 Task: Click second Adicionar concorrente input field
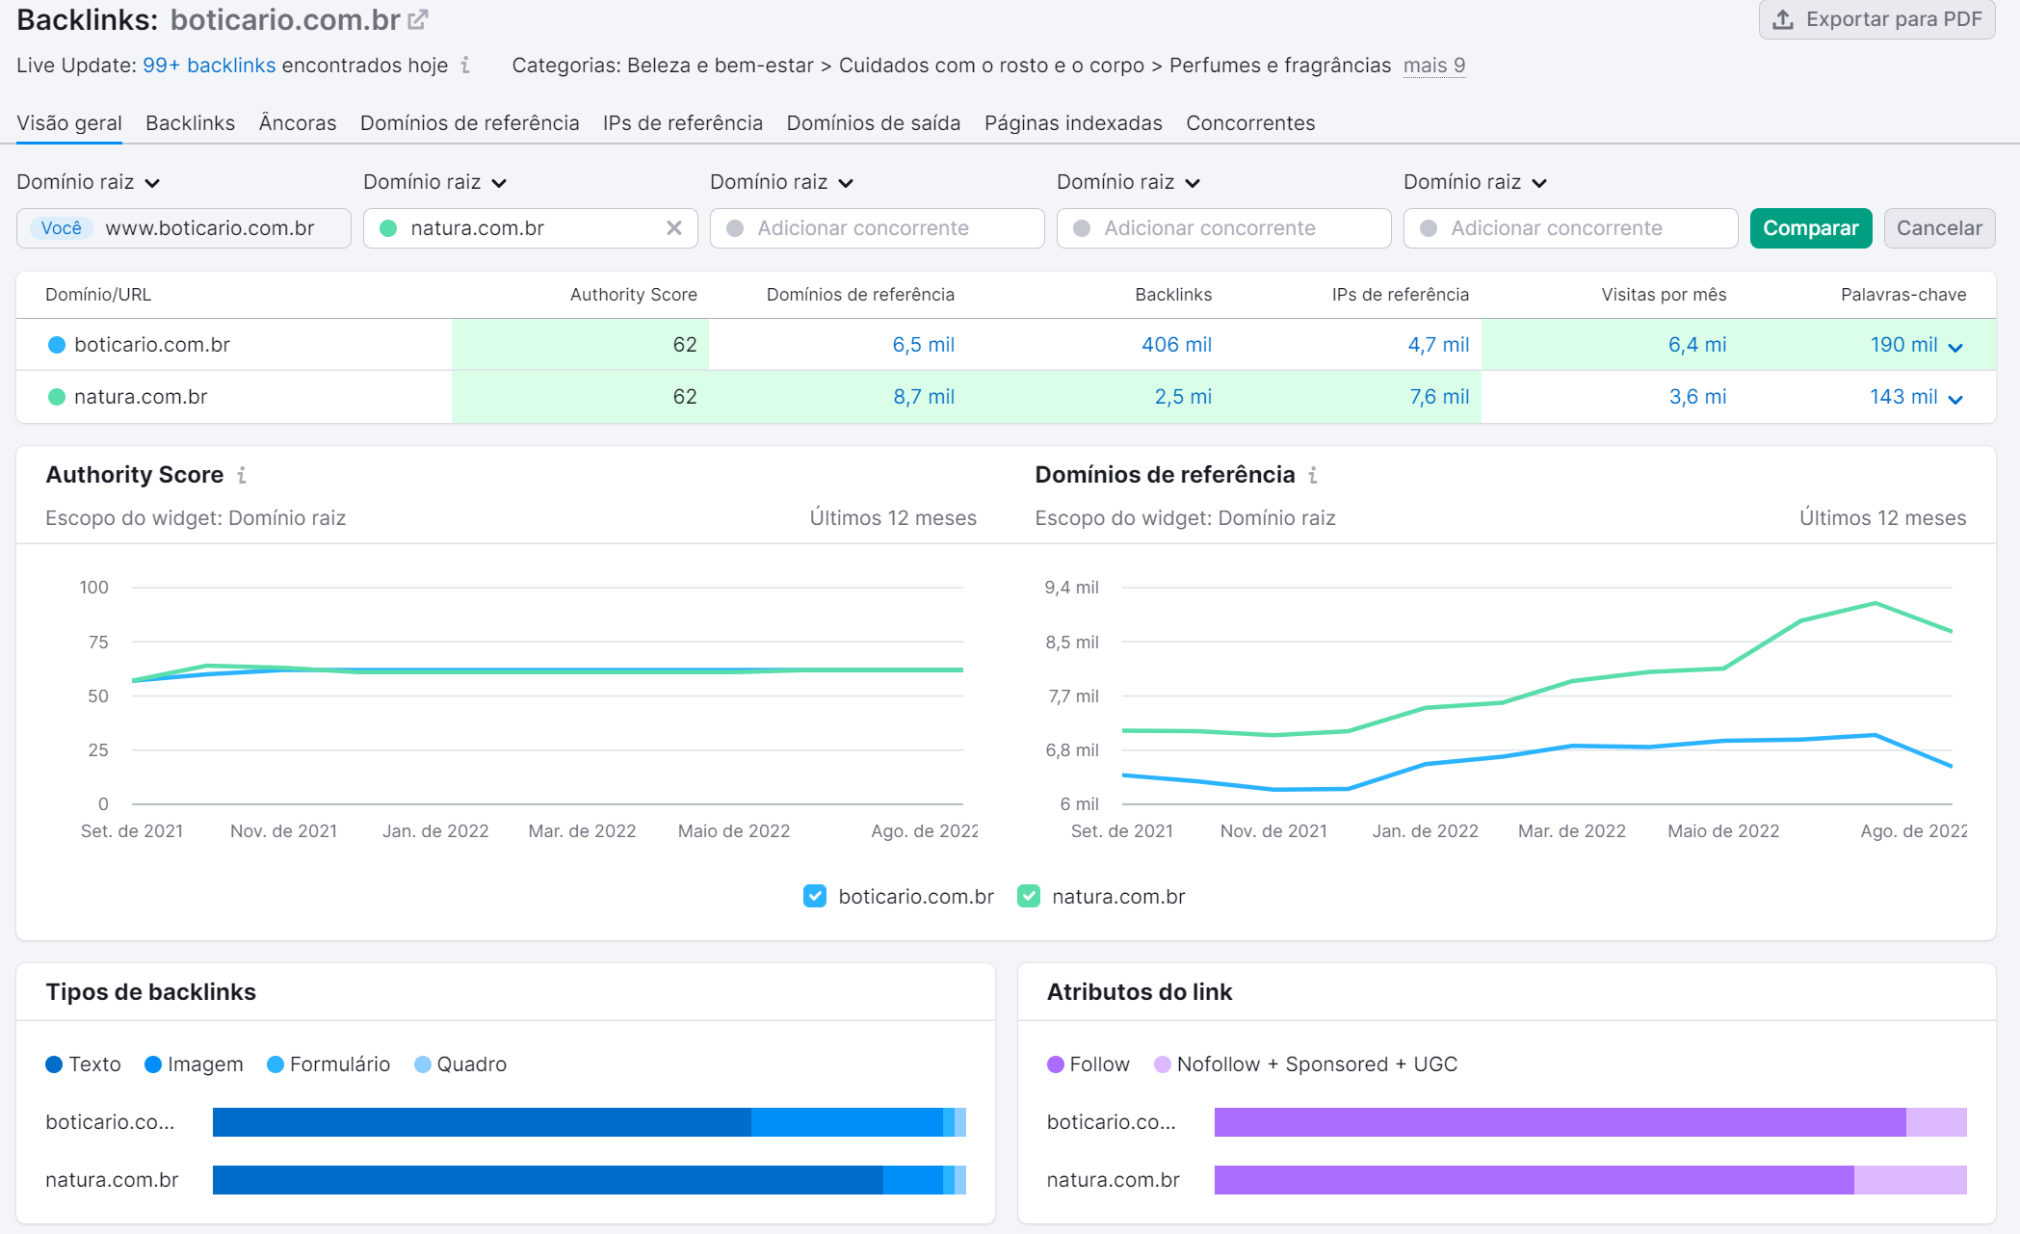[1224, 228]
